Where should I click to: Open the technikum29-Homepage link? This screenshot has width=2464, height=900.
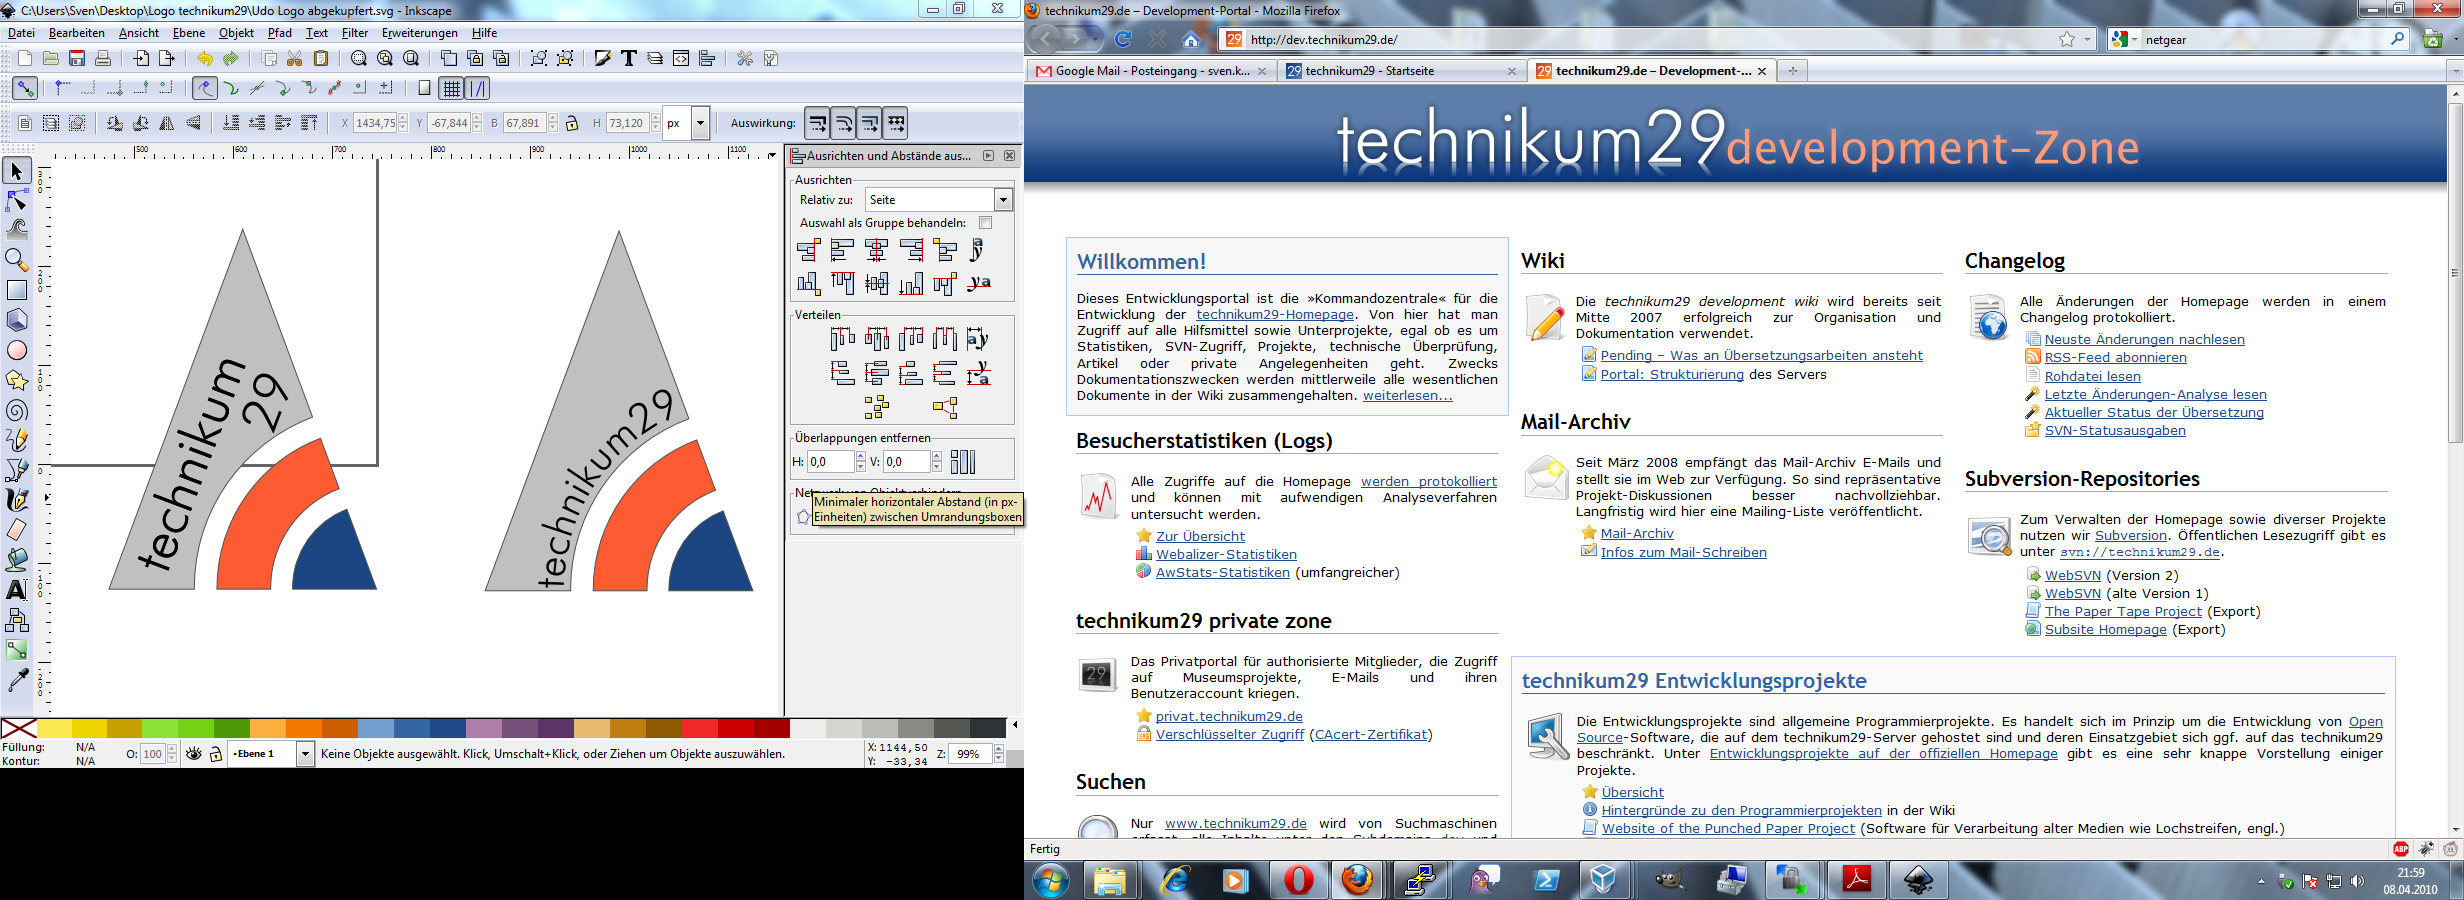point(1274,314)
